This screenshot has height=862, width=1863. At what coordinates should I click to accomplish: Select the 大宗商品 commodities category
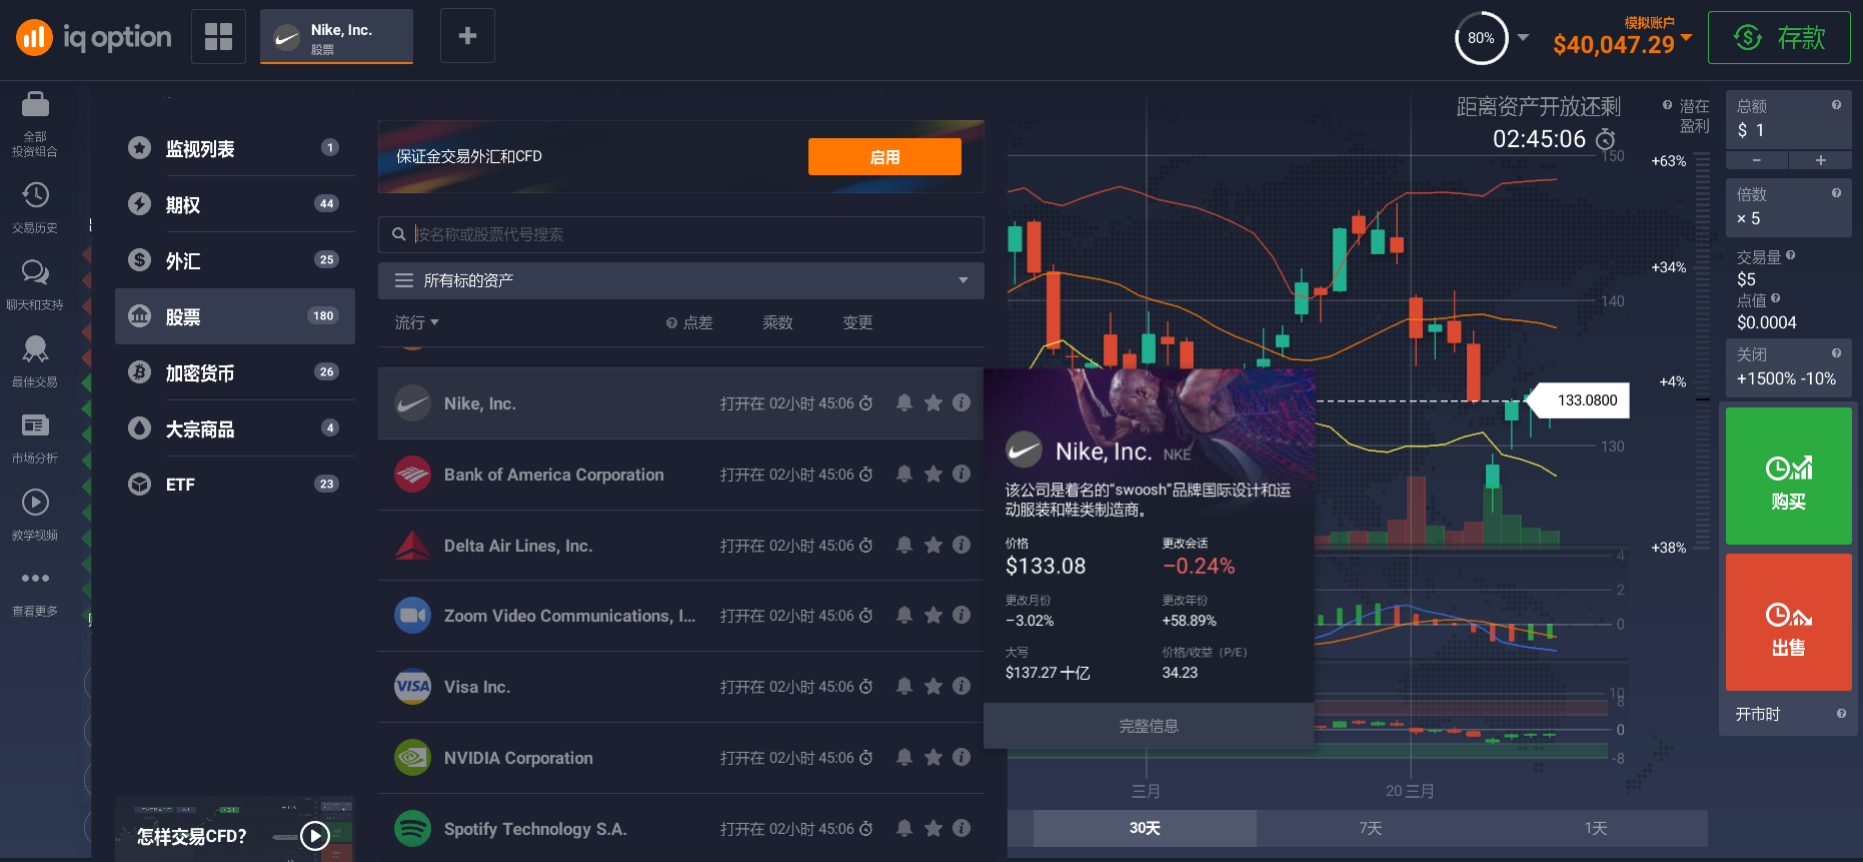tap(235, 429)
